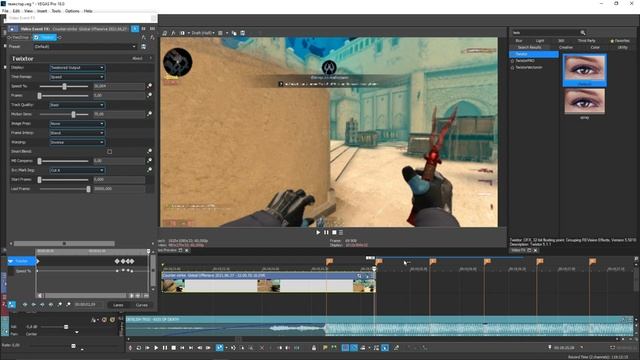640x360 pixels.
Task: Toggle animation for Speed % parameter
Action: pos(150,86)
